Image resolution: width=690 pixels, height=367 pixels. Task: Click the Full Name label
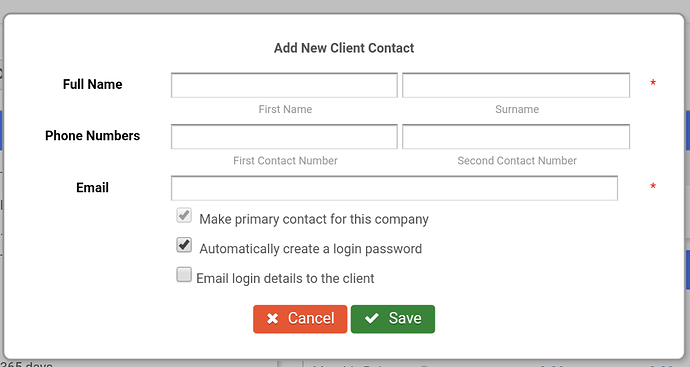click(92, 84)
